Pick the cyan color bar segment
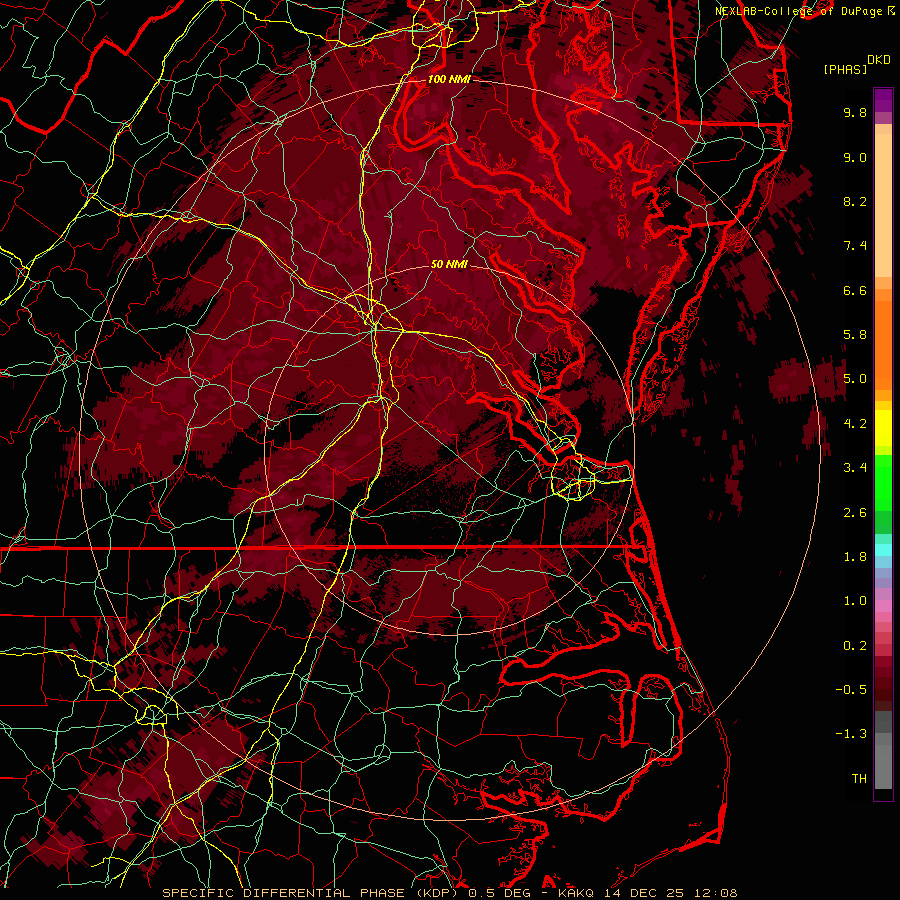The height and width of the screenshot is (900, 900). tap(883, 550)
